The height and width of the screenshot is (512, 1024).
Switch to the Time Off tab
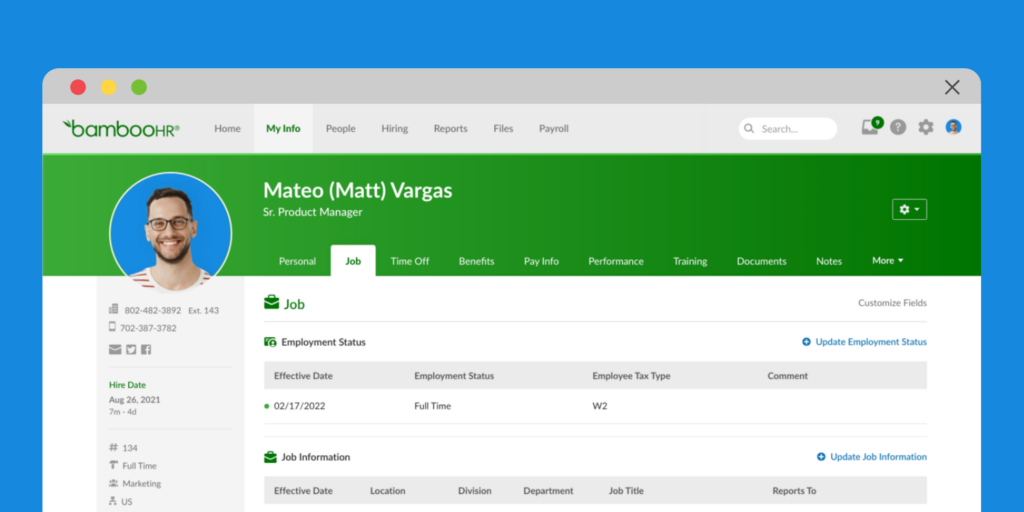click(x=409, y=261)
